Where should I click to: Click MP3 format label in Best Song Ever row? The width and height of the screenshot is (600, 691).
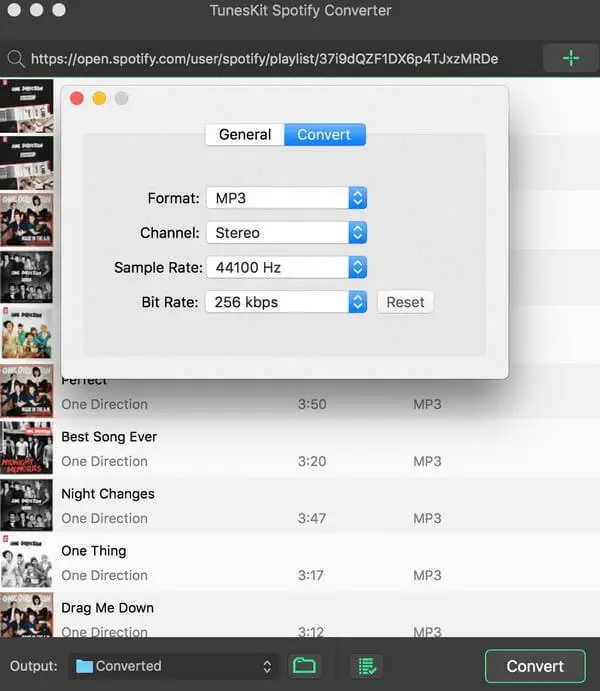tap(427, 461)
